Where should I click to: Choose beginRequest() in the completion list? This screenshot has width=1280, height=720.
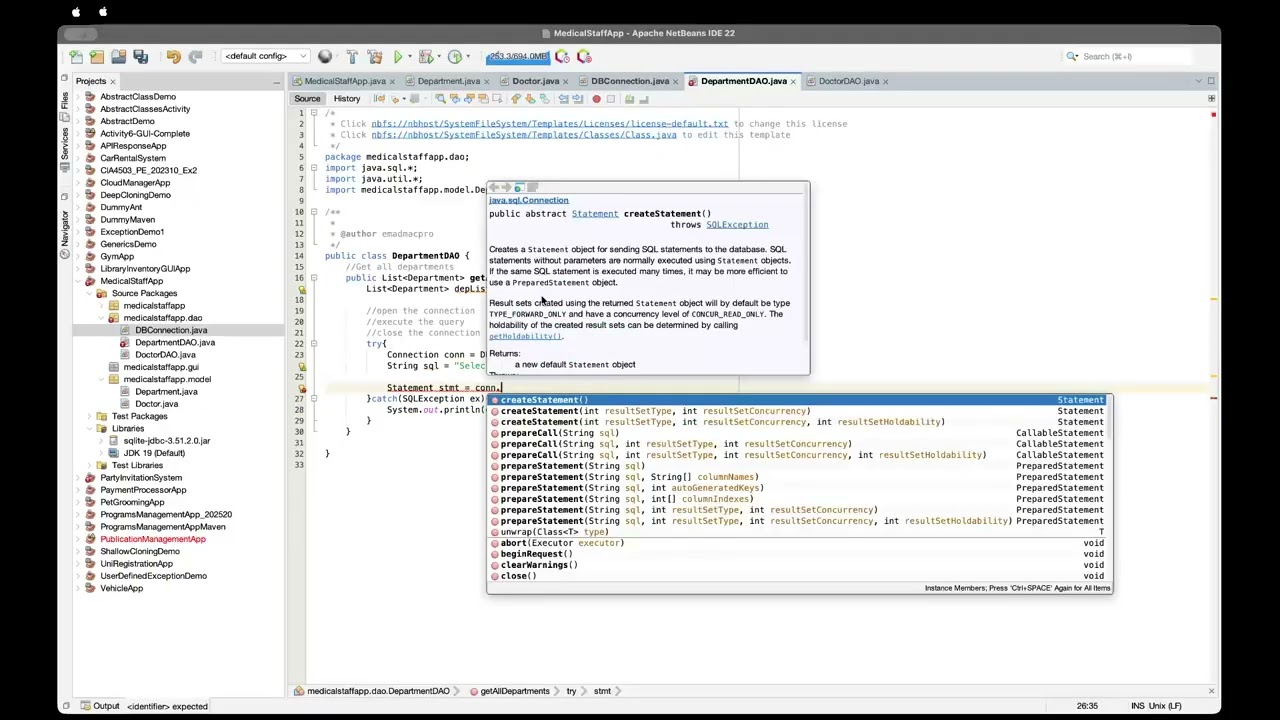pos(798,554)
